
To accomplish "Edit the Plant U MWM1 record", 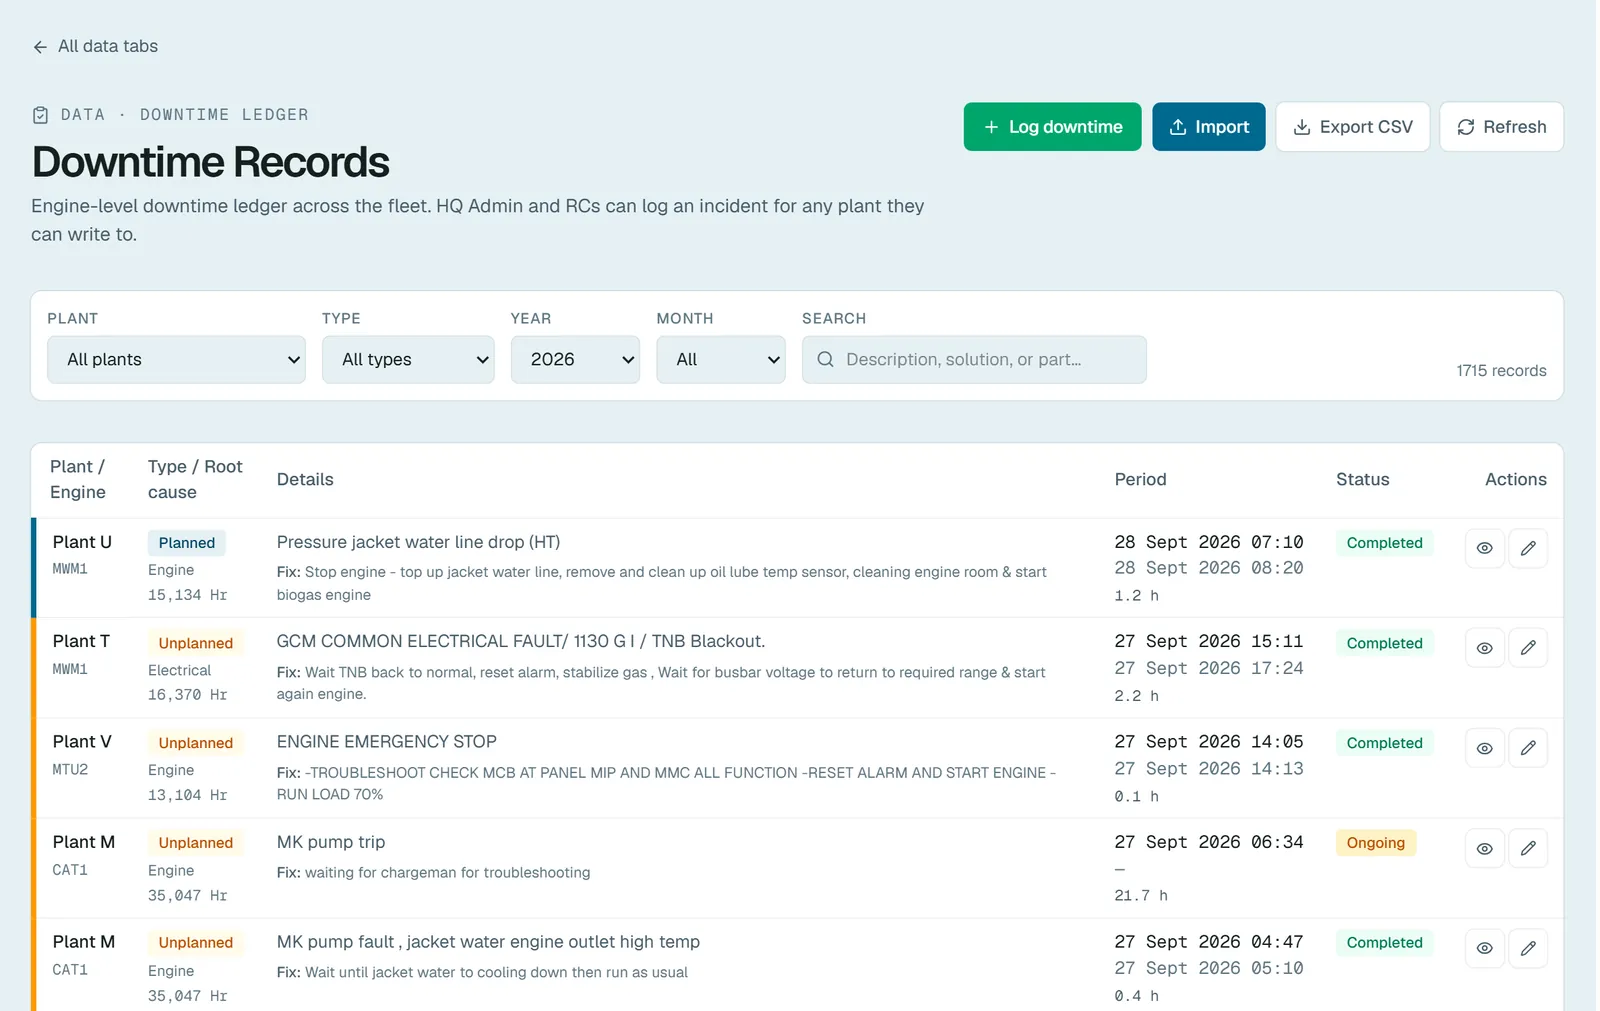I will (1528, 548).
